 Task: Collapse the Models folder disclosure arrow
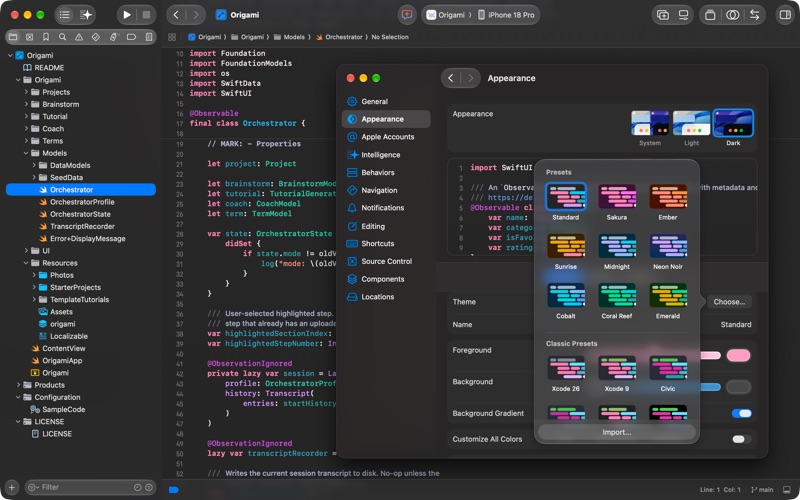(26, 153)
